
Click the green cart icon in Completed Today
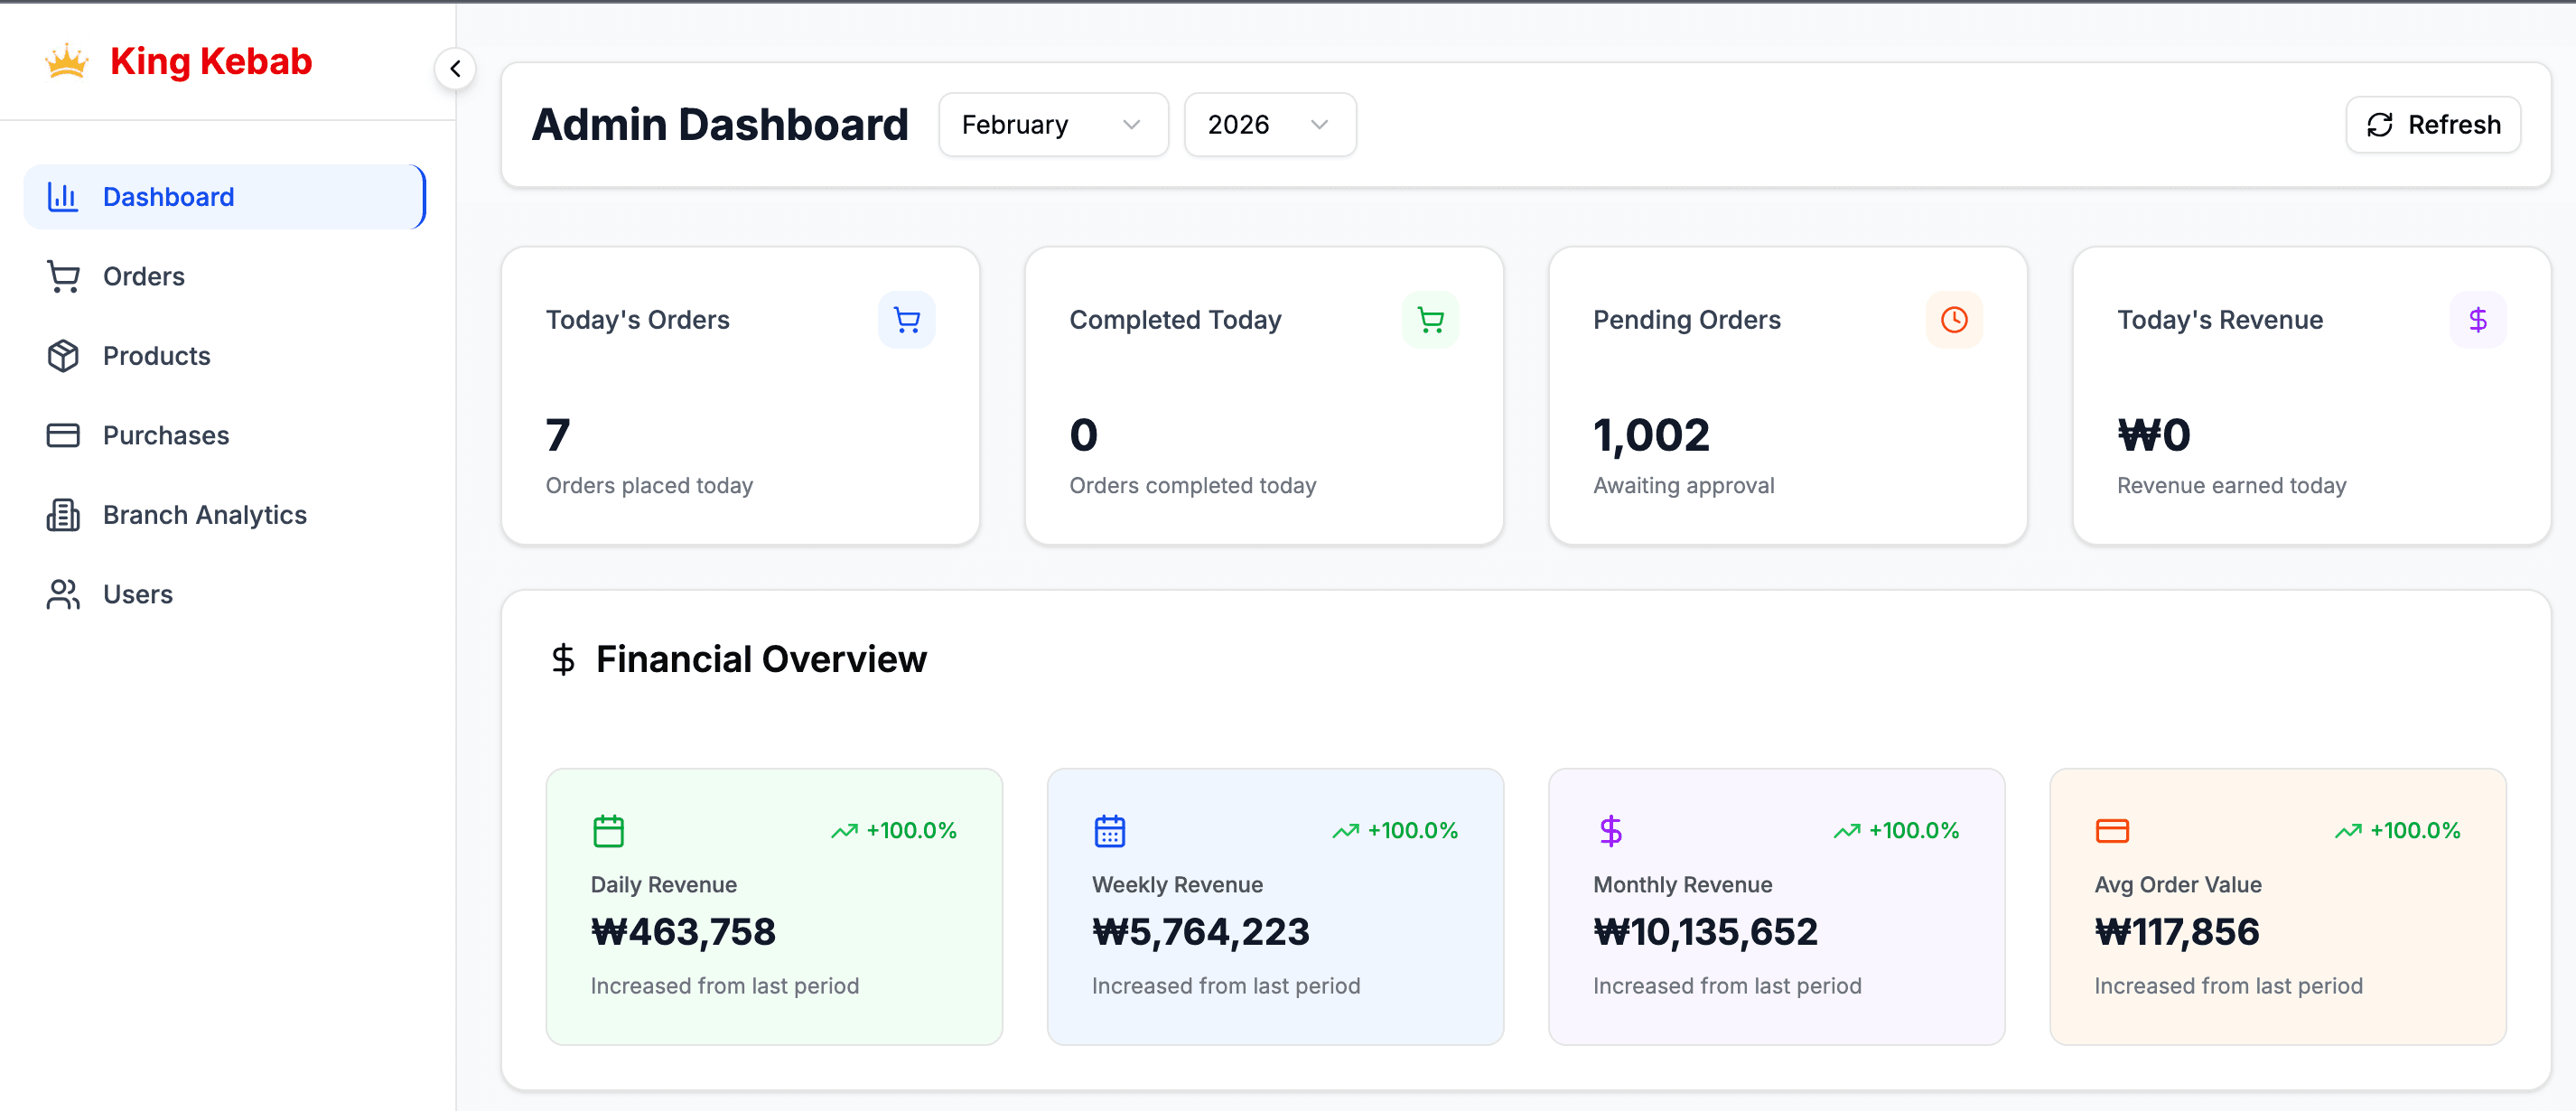1430,320
